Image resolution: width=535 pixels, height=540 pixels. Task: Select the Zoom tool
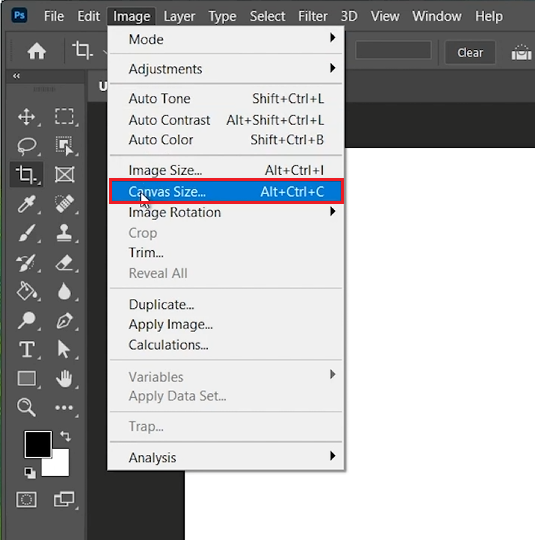26,407
